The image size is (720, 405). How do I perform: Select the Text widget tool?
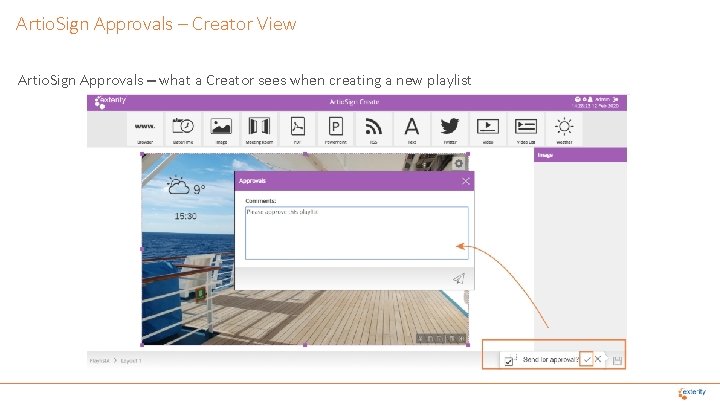coord(411,129)
